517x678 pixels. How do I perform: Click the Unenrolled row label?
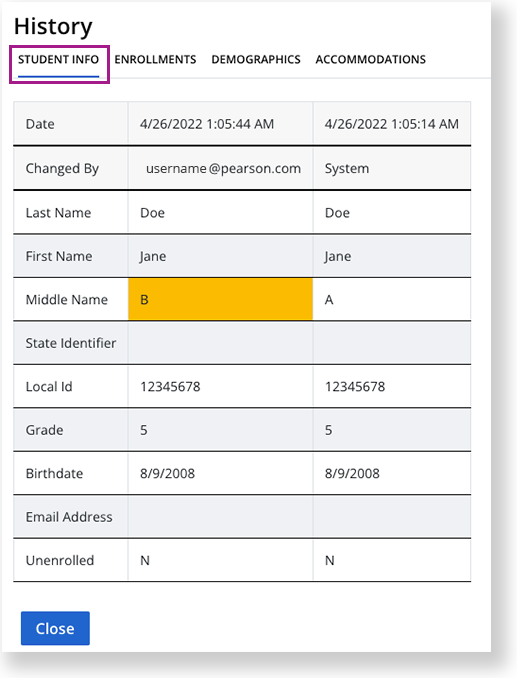click(60, 560)
